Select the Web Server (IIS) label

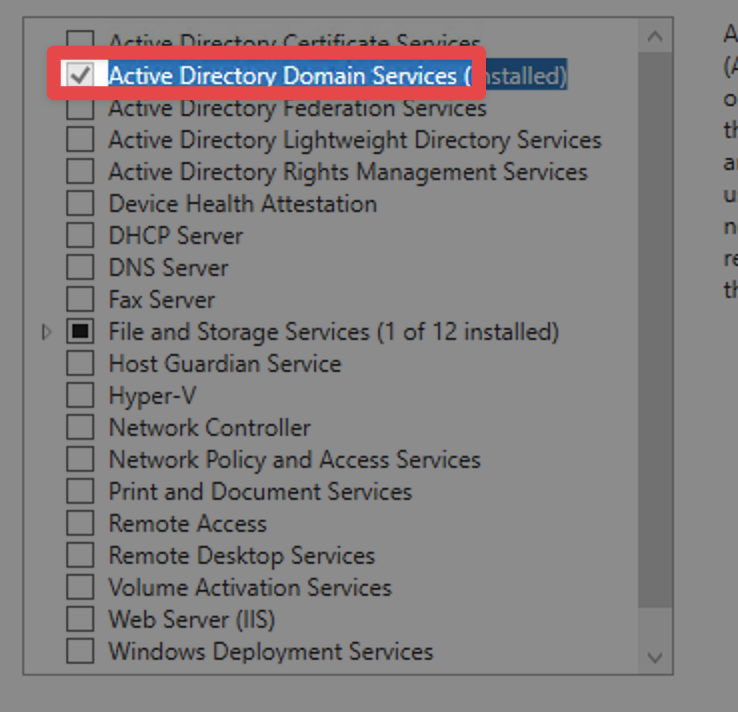(192, 620)
